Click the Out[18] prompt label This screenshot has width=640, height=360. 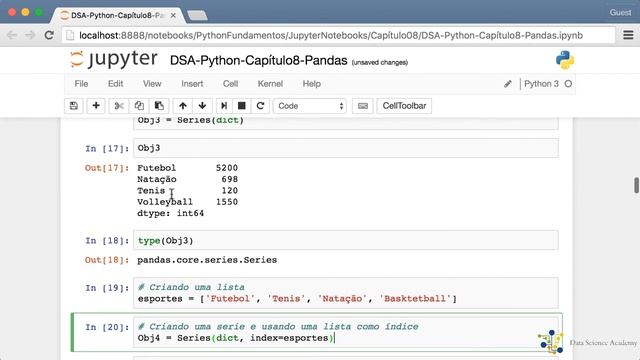[x=107, y=260]
